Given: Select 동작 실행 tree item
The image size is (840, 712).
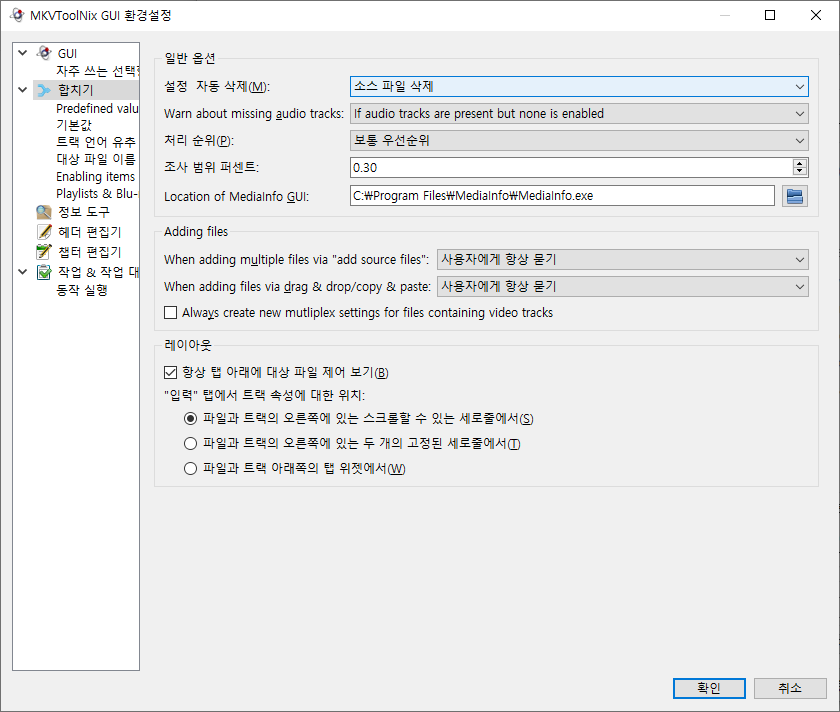Looking at the screenshot, I should point(82,290).
